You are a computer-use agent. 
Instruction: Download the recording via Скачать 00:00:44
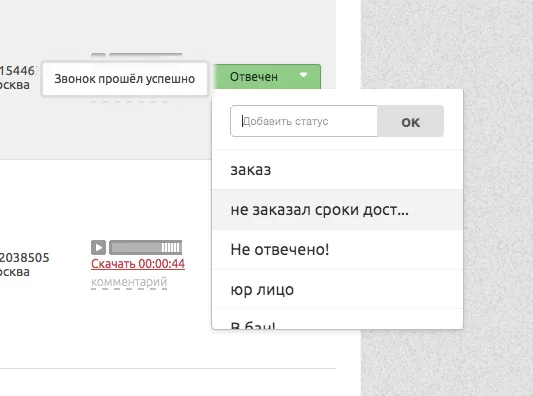tap(138, 264)
